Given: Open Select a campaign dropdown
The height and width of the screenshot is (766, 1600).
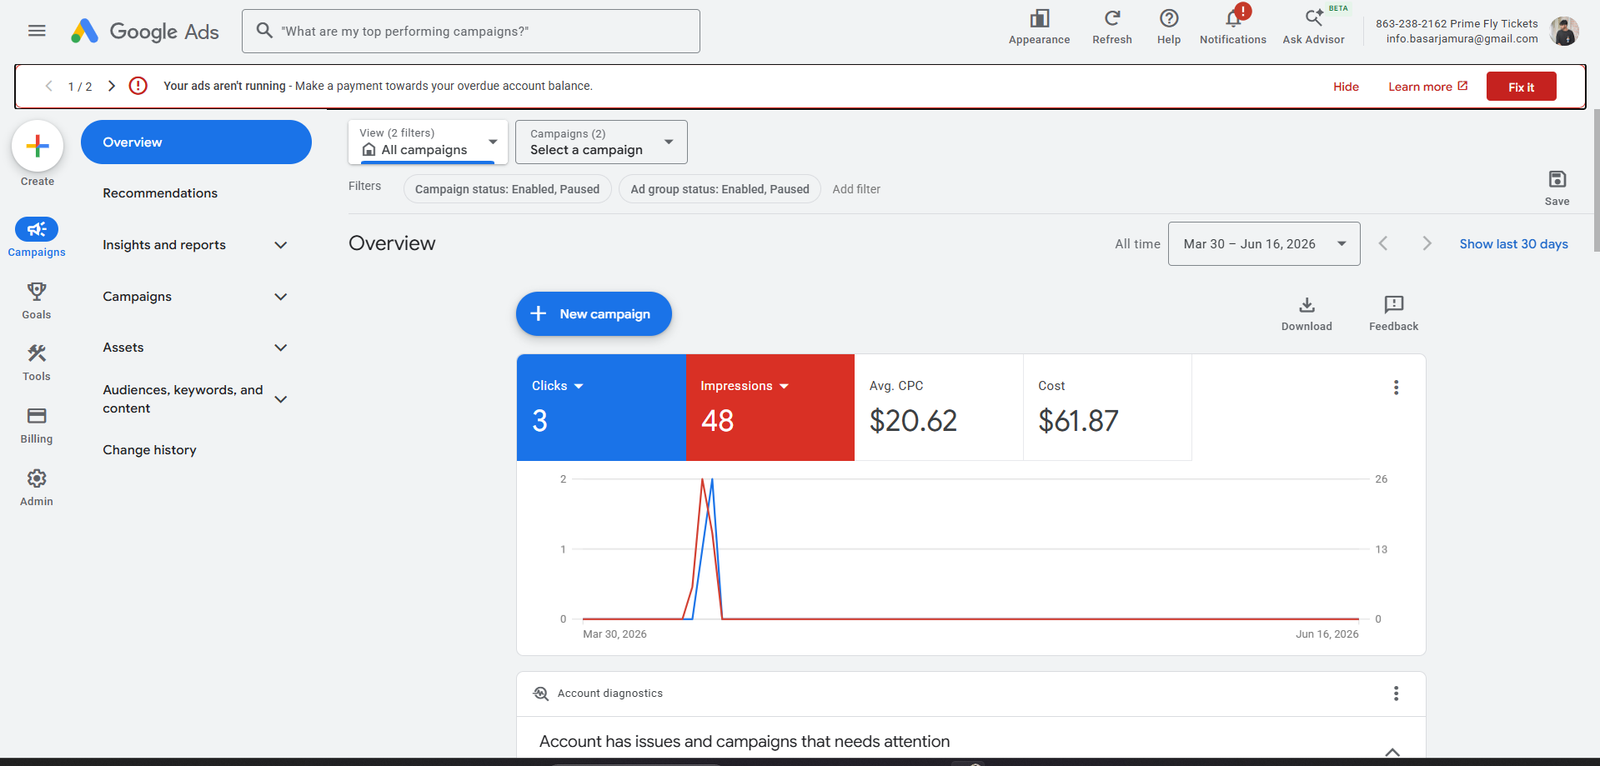Looking at the screenshot, I should (601, 142).
